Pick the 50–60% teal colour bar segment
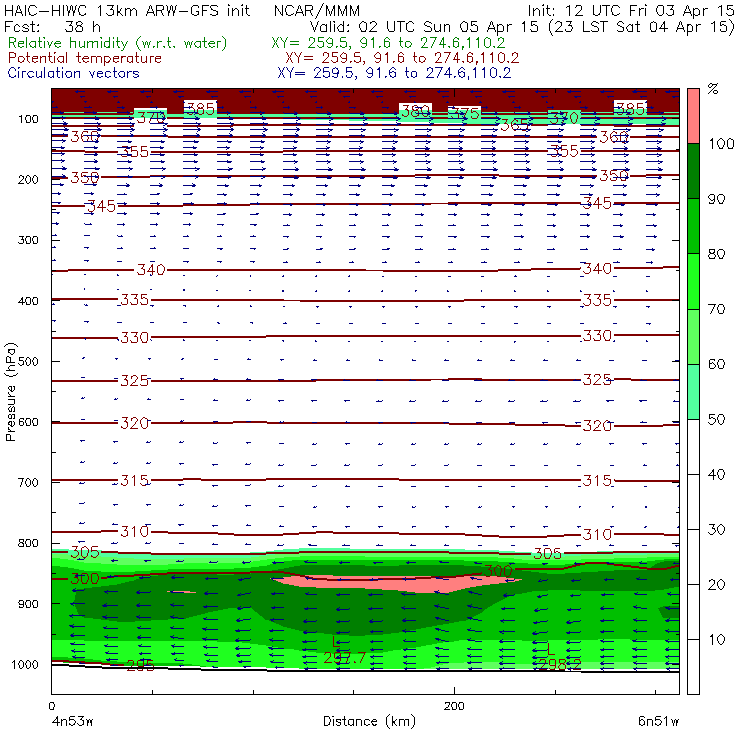This screenshot has height=740, width=740. point(693,392)
